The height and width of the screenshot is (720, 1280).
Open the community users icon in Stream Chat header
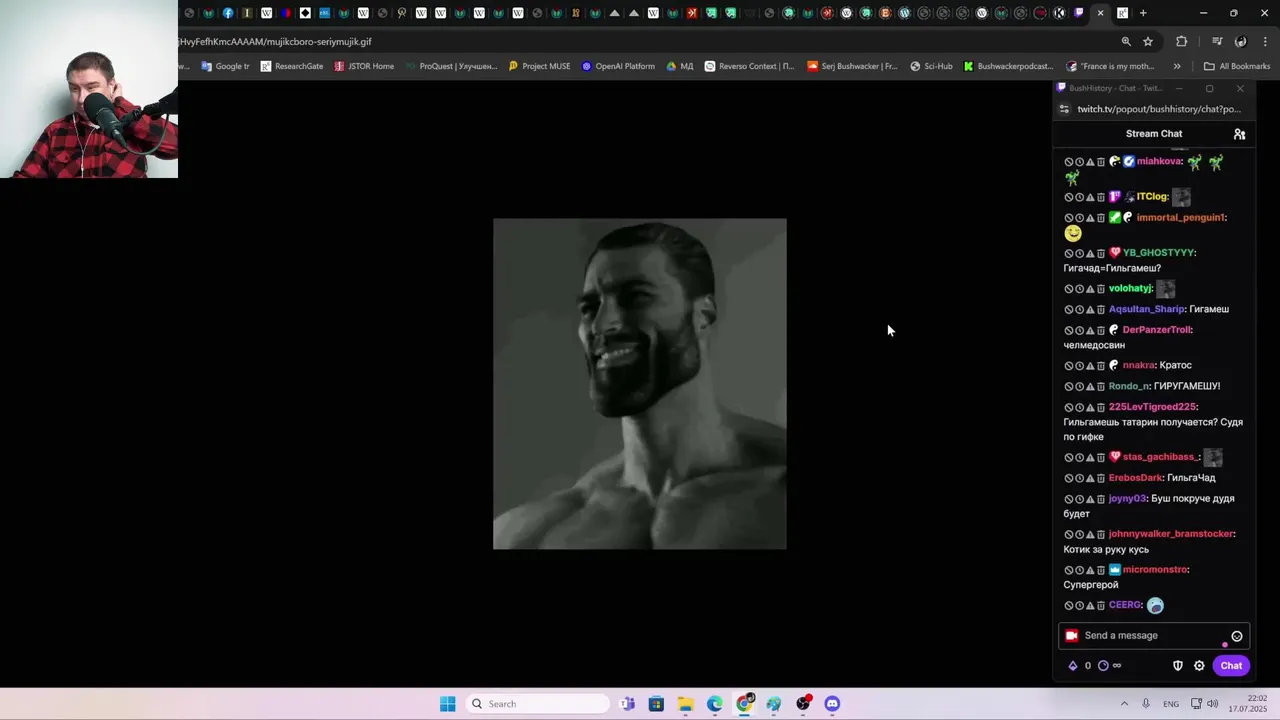(1239, 134)
